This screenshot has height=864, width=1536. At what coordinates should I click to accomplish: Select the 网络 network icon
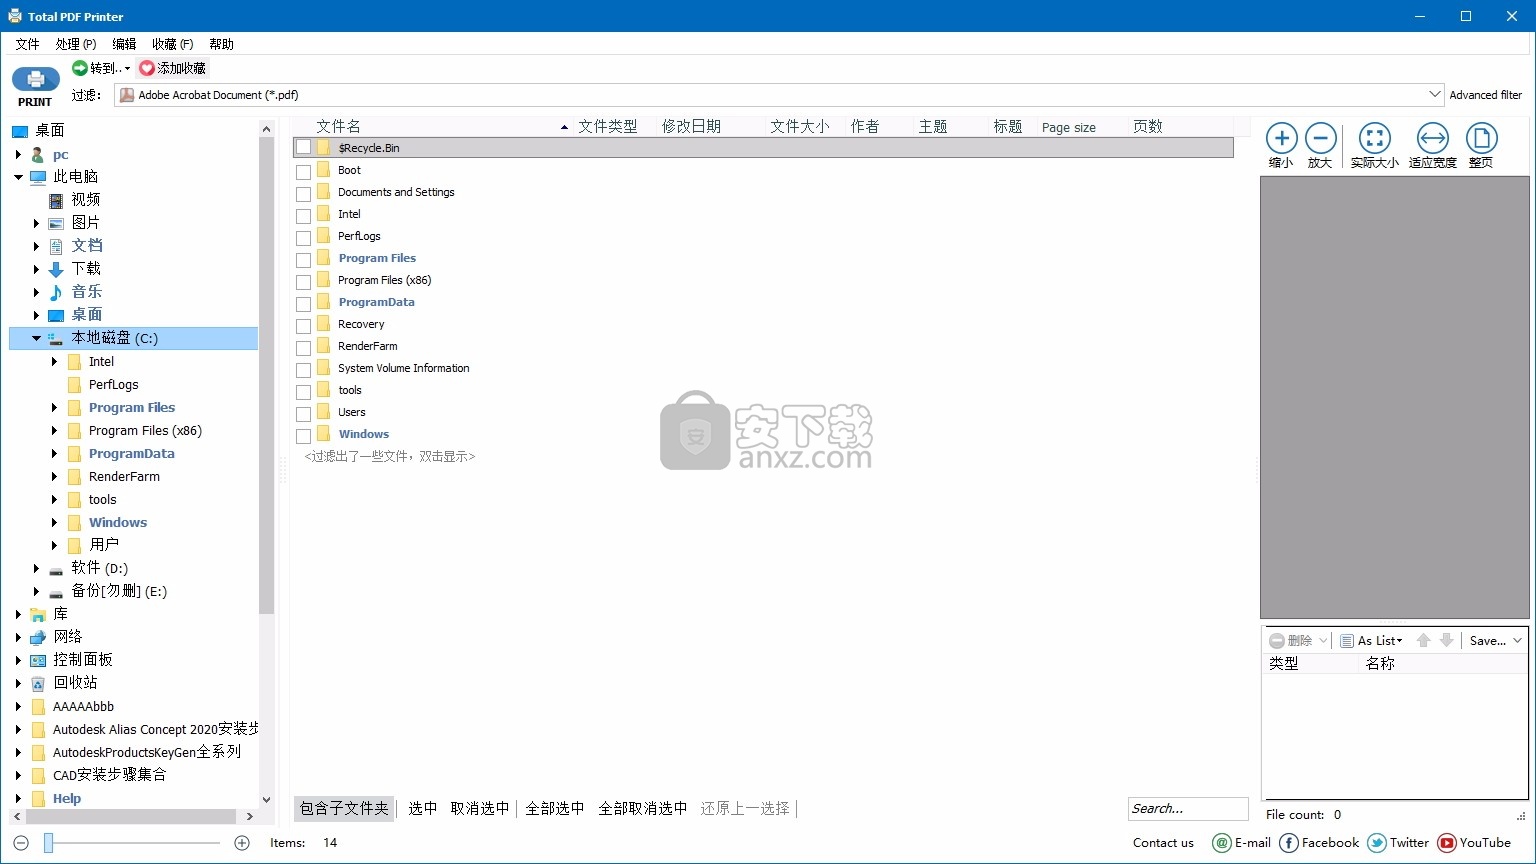click(x=38, y=637)
